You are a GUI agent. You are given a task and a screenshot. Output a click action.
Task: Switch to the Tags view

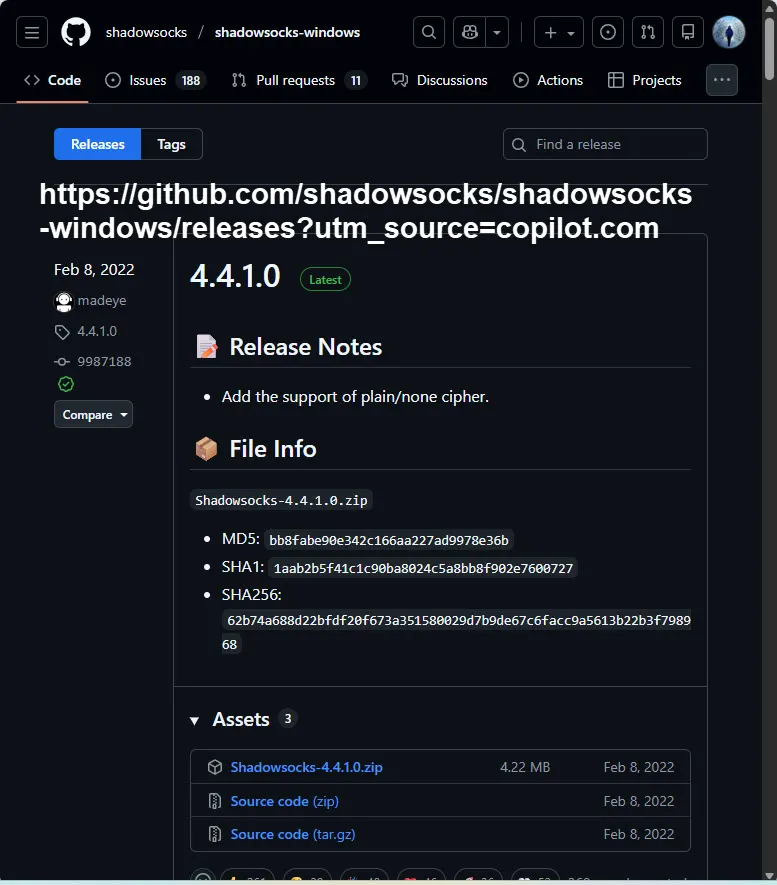171,144
